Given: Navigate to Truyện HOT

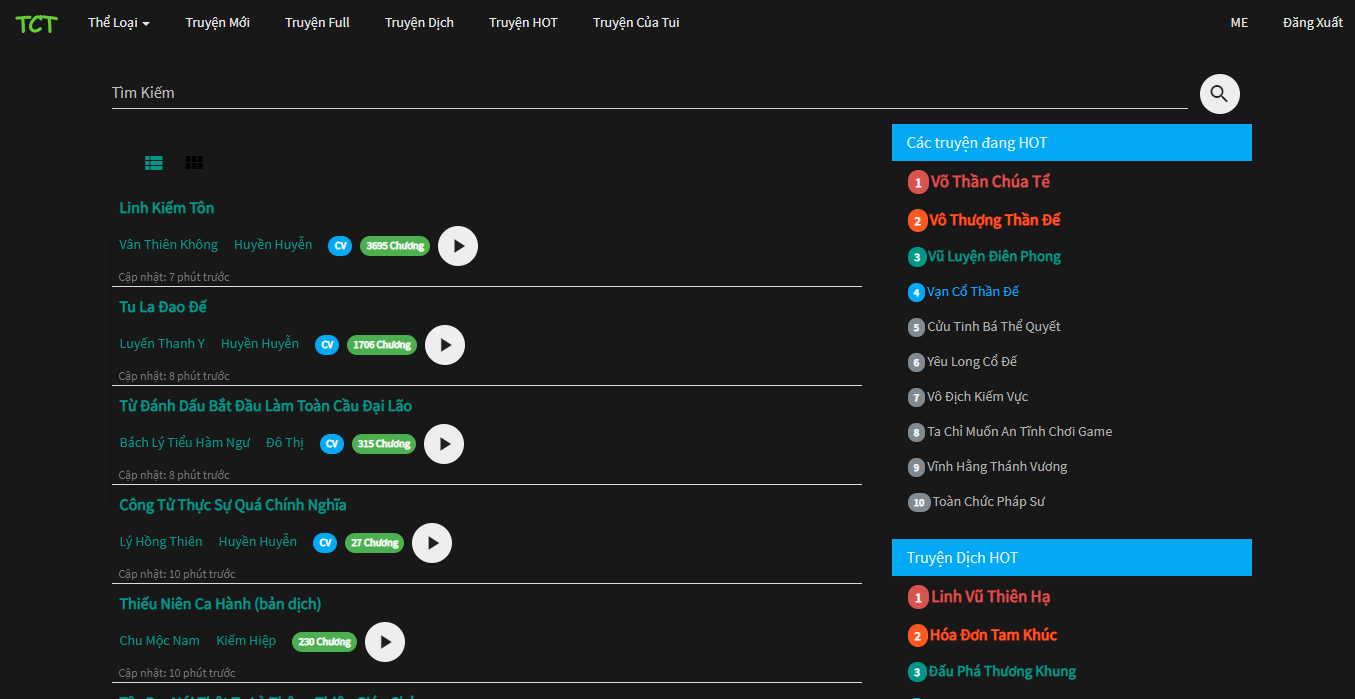Looking at the screenshot, I should 523,23.
